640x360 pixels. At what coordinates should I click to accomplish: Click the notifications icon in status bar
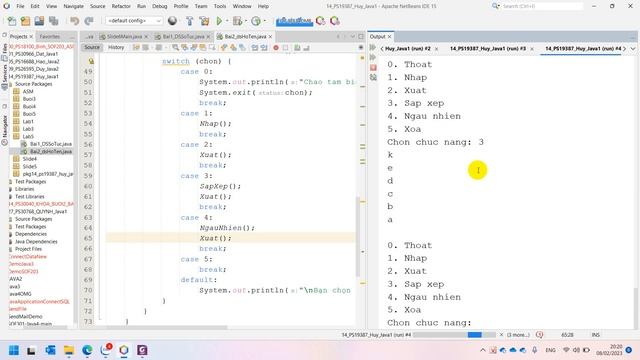[539, 335]
